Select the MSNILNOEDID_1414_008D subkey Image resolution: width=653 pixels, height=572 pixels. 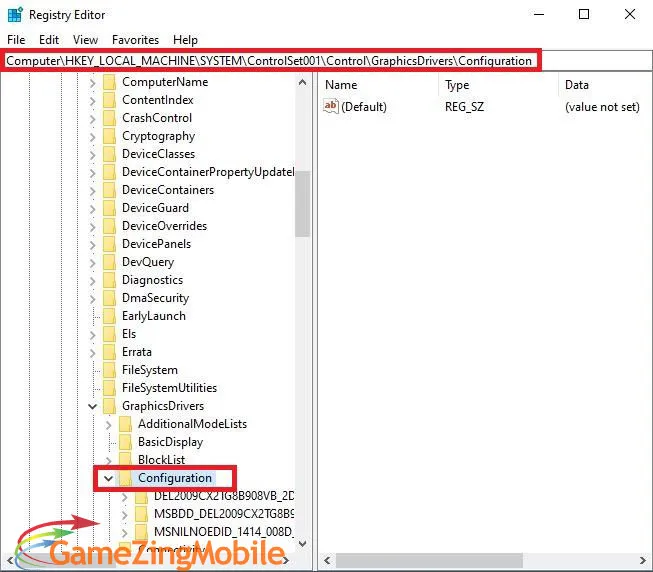click(224, 532)
